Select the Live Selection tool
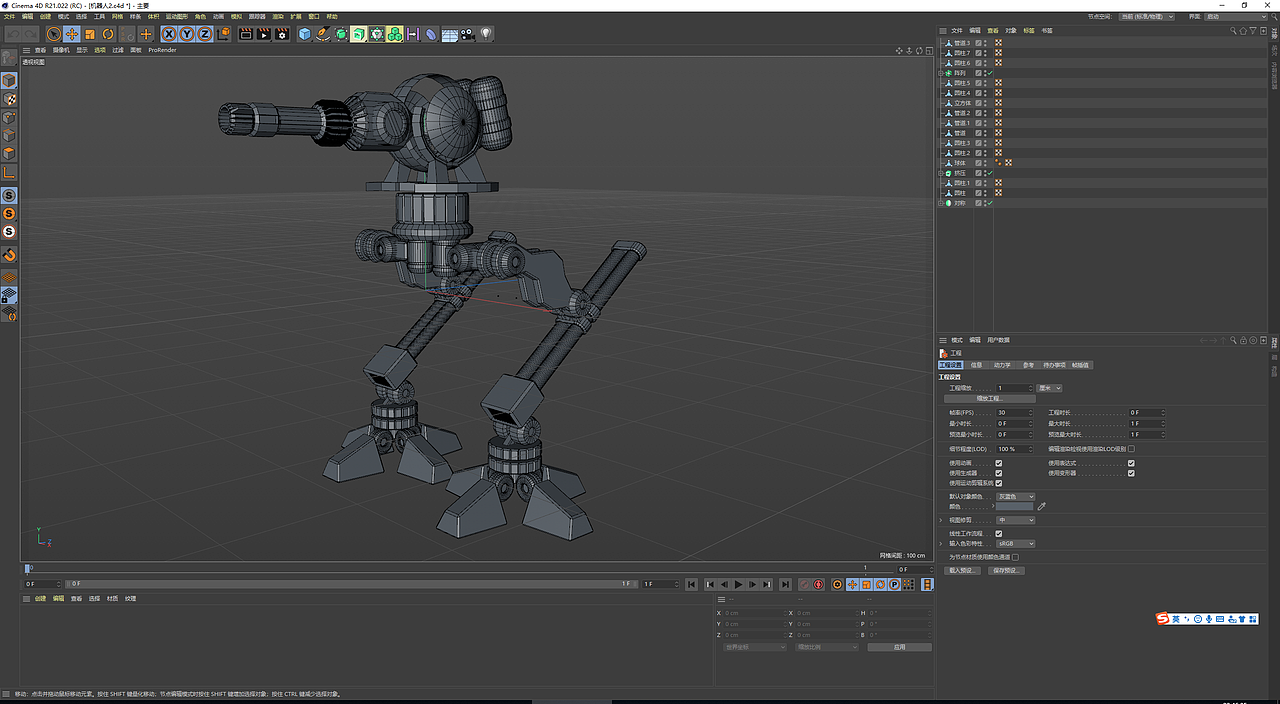Image resolution: width=1280 pixels, height=704 pixels. pos(54,34)
